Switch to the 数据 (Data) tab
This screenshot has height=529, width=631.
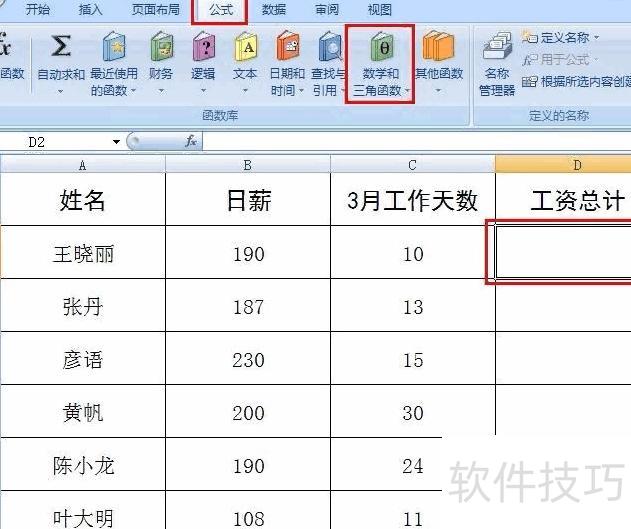[x=274, y=9]
